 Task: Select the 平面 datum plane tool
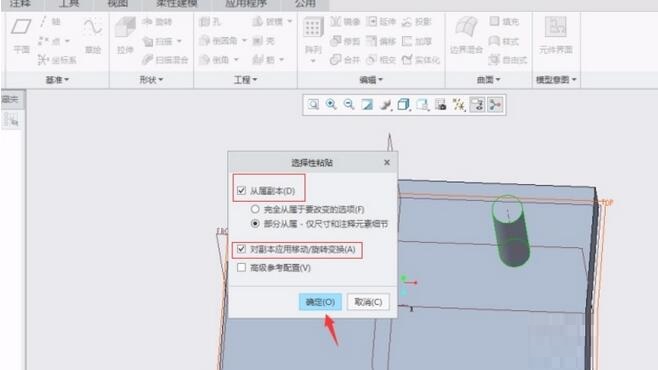coord(21,36)
